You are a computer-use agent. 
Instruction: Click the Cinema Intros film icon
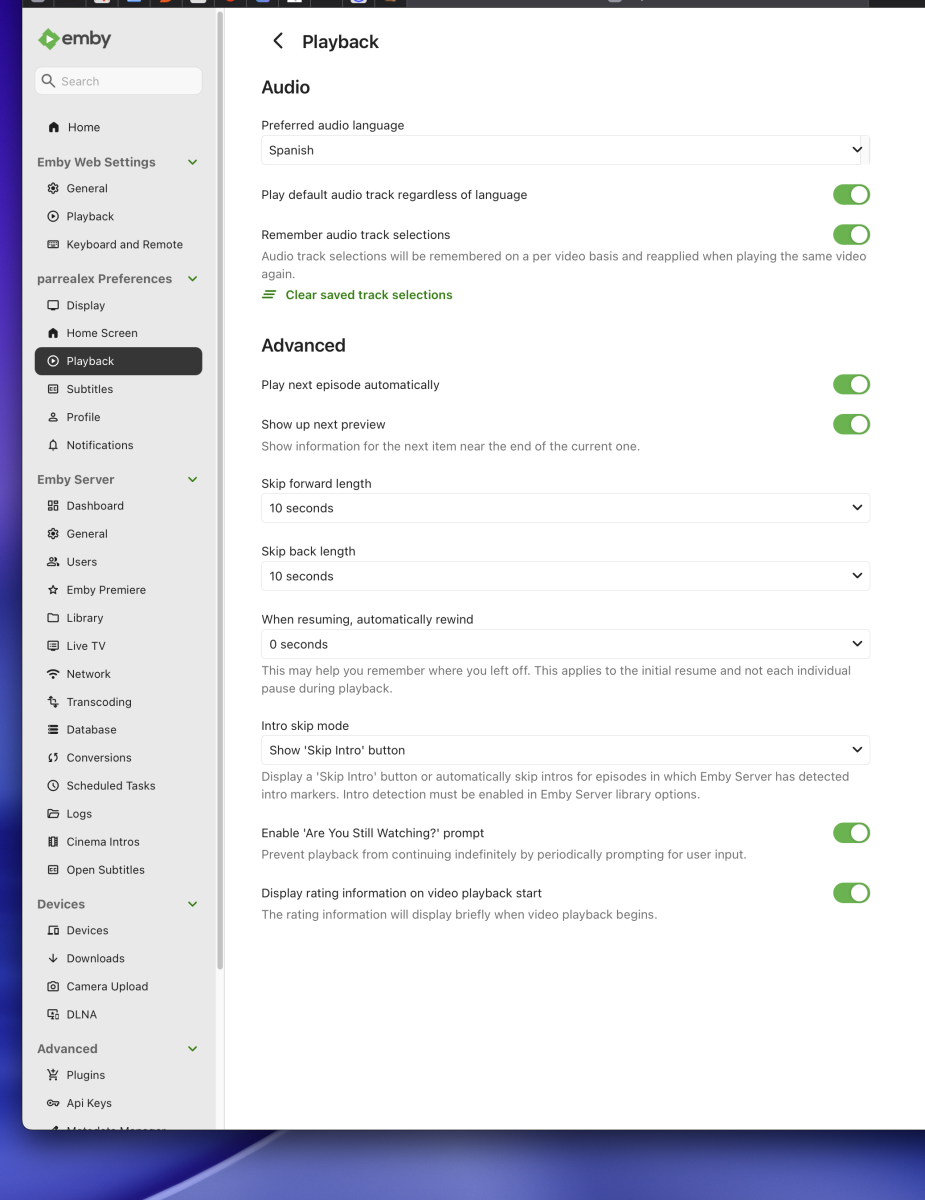53,842
